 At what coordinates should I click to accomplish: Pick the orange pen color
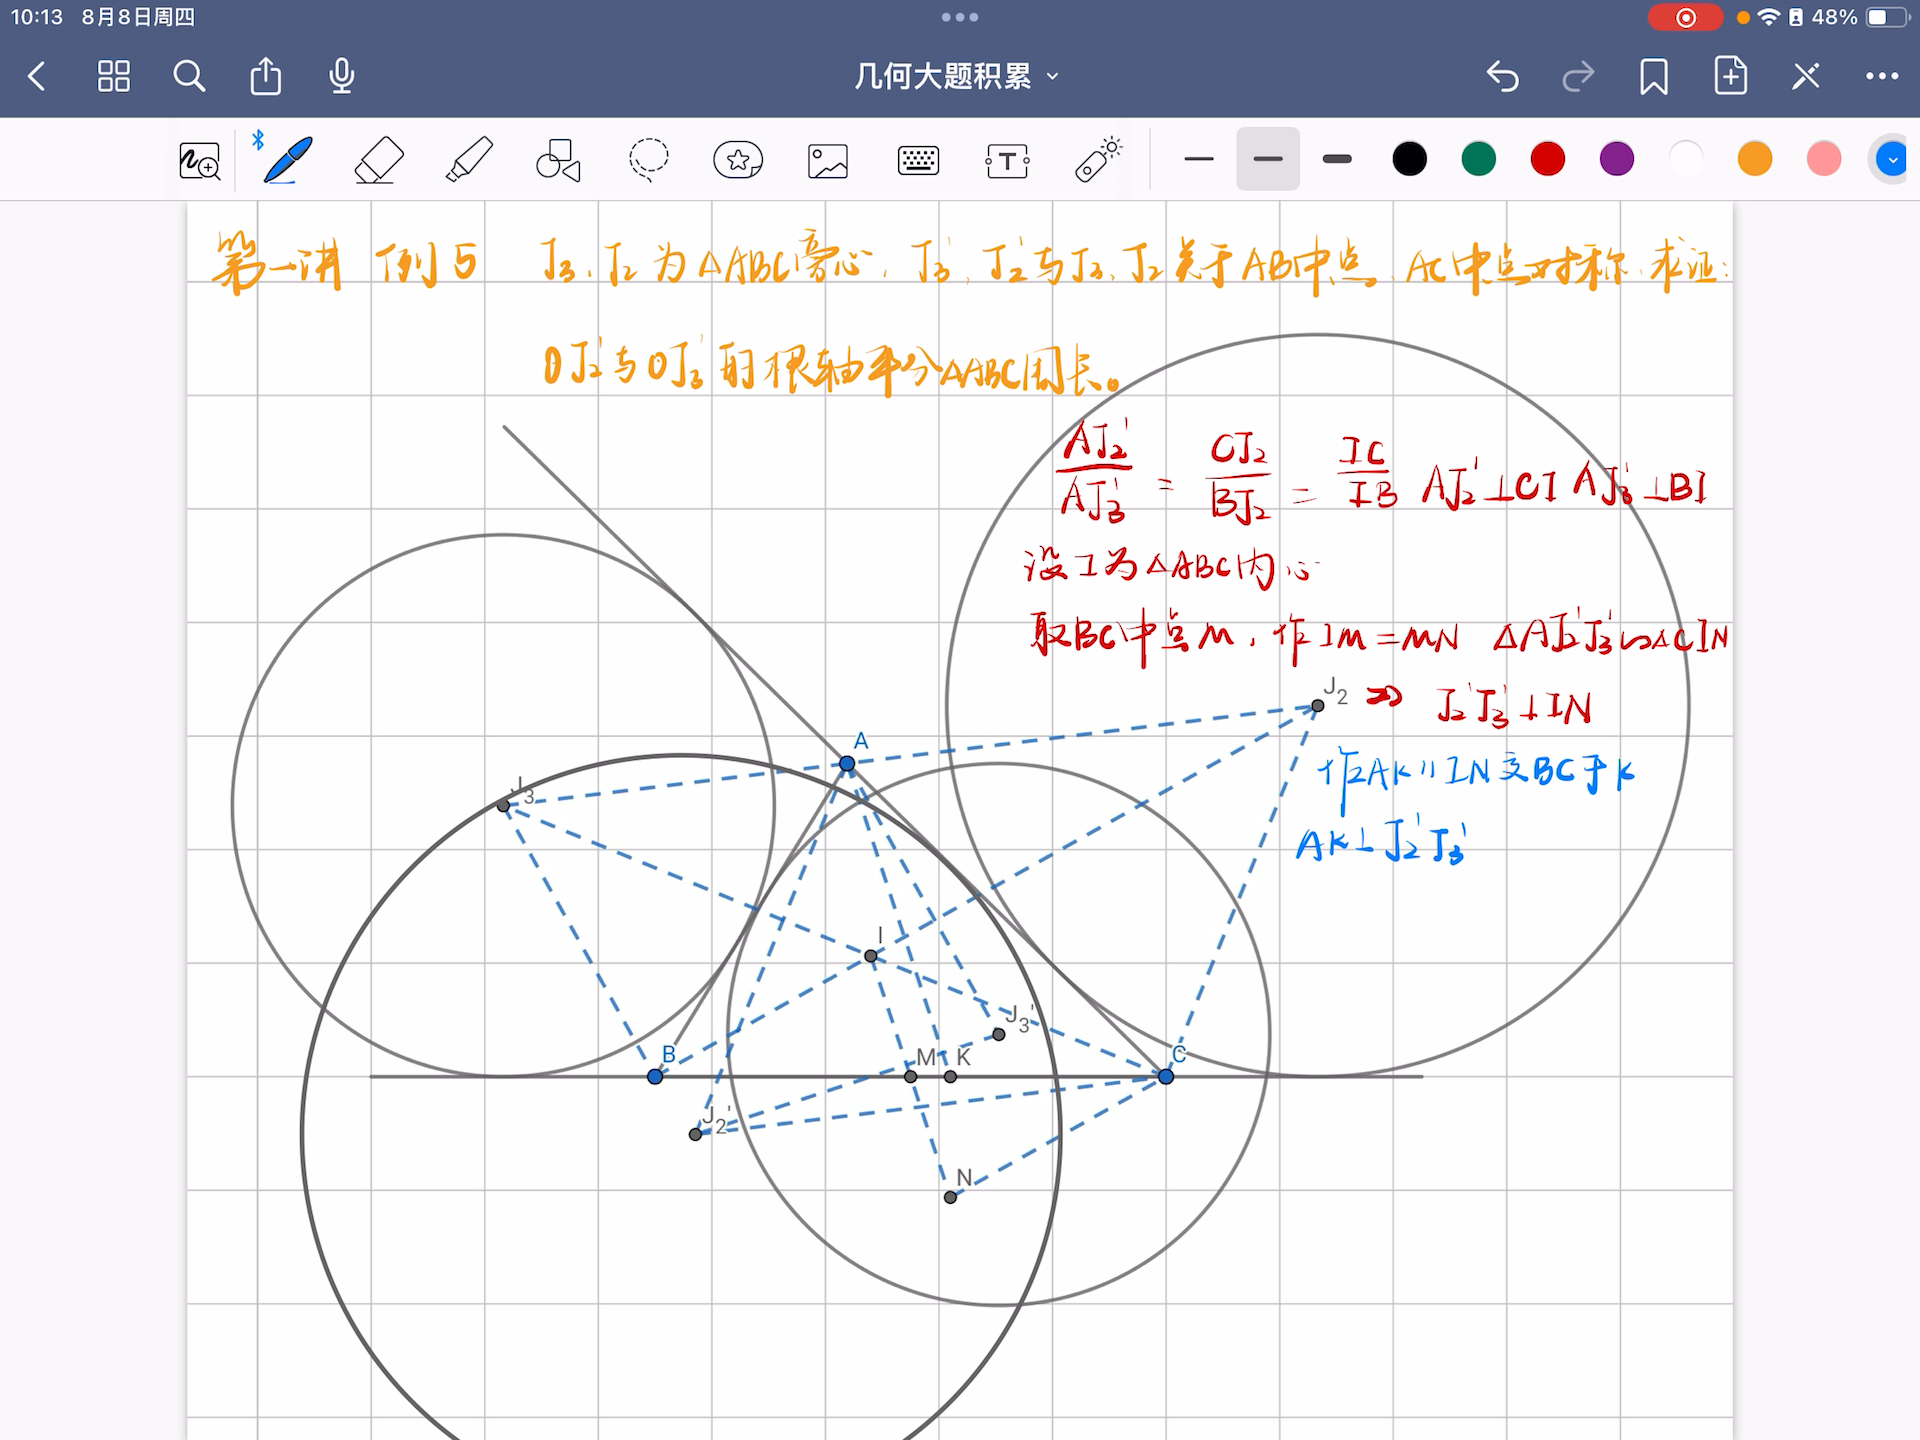[x=1754, y=159]
